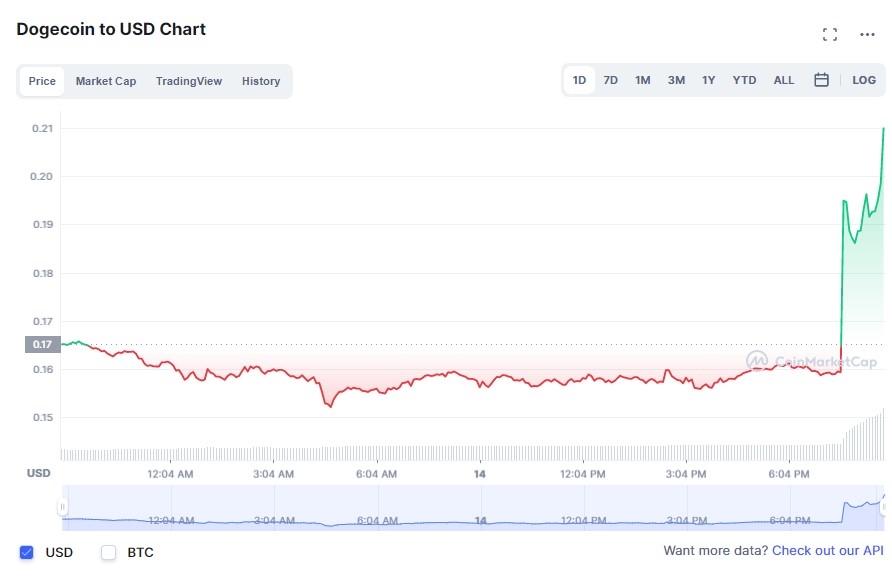Choose the 3M time range
892x582 pixels.
click(x=676, y=80)
